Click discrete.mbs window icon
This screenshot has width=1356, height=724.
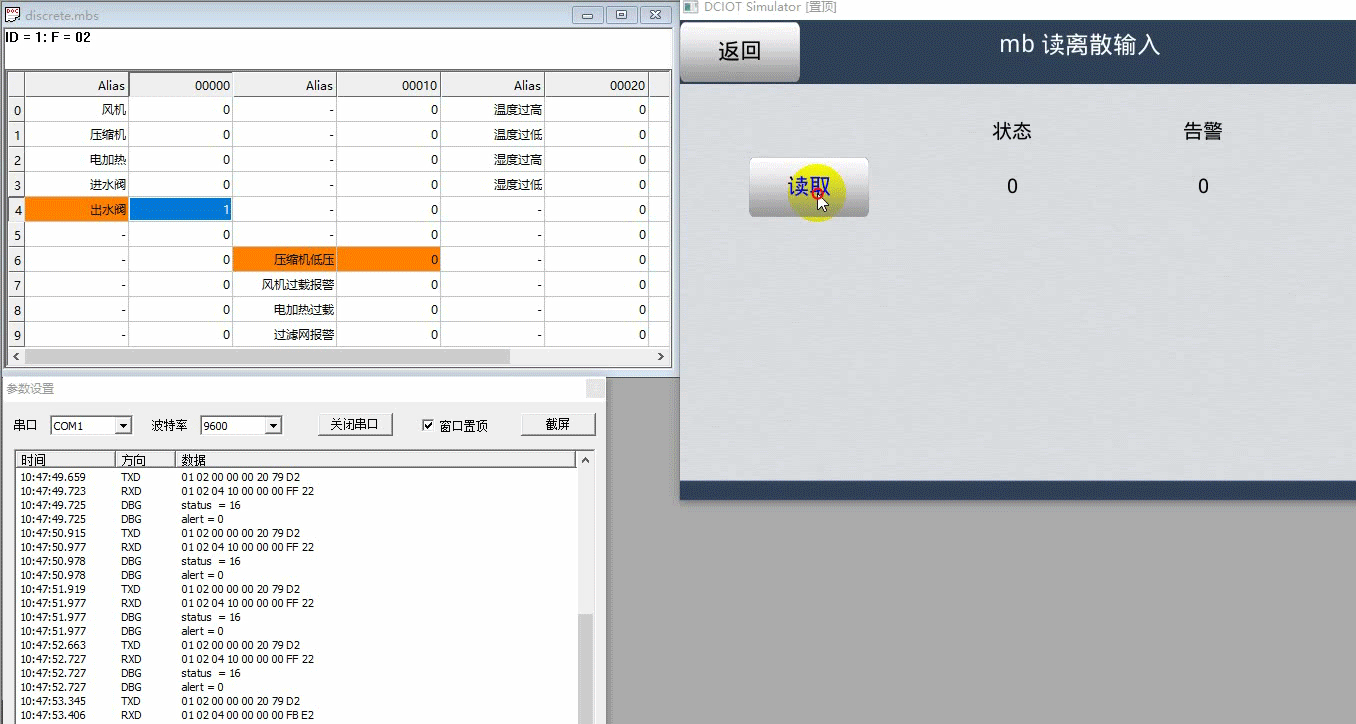13,15
